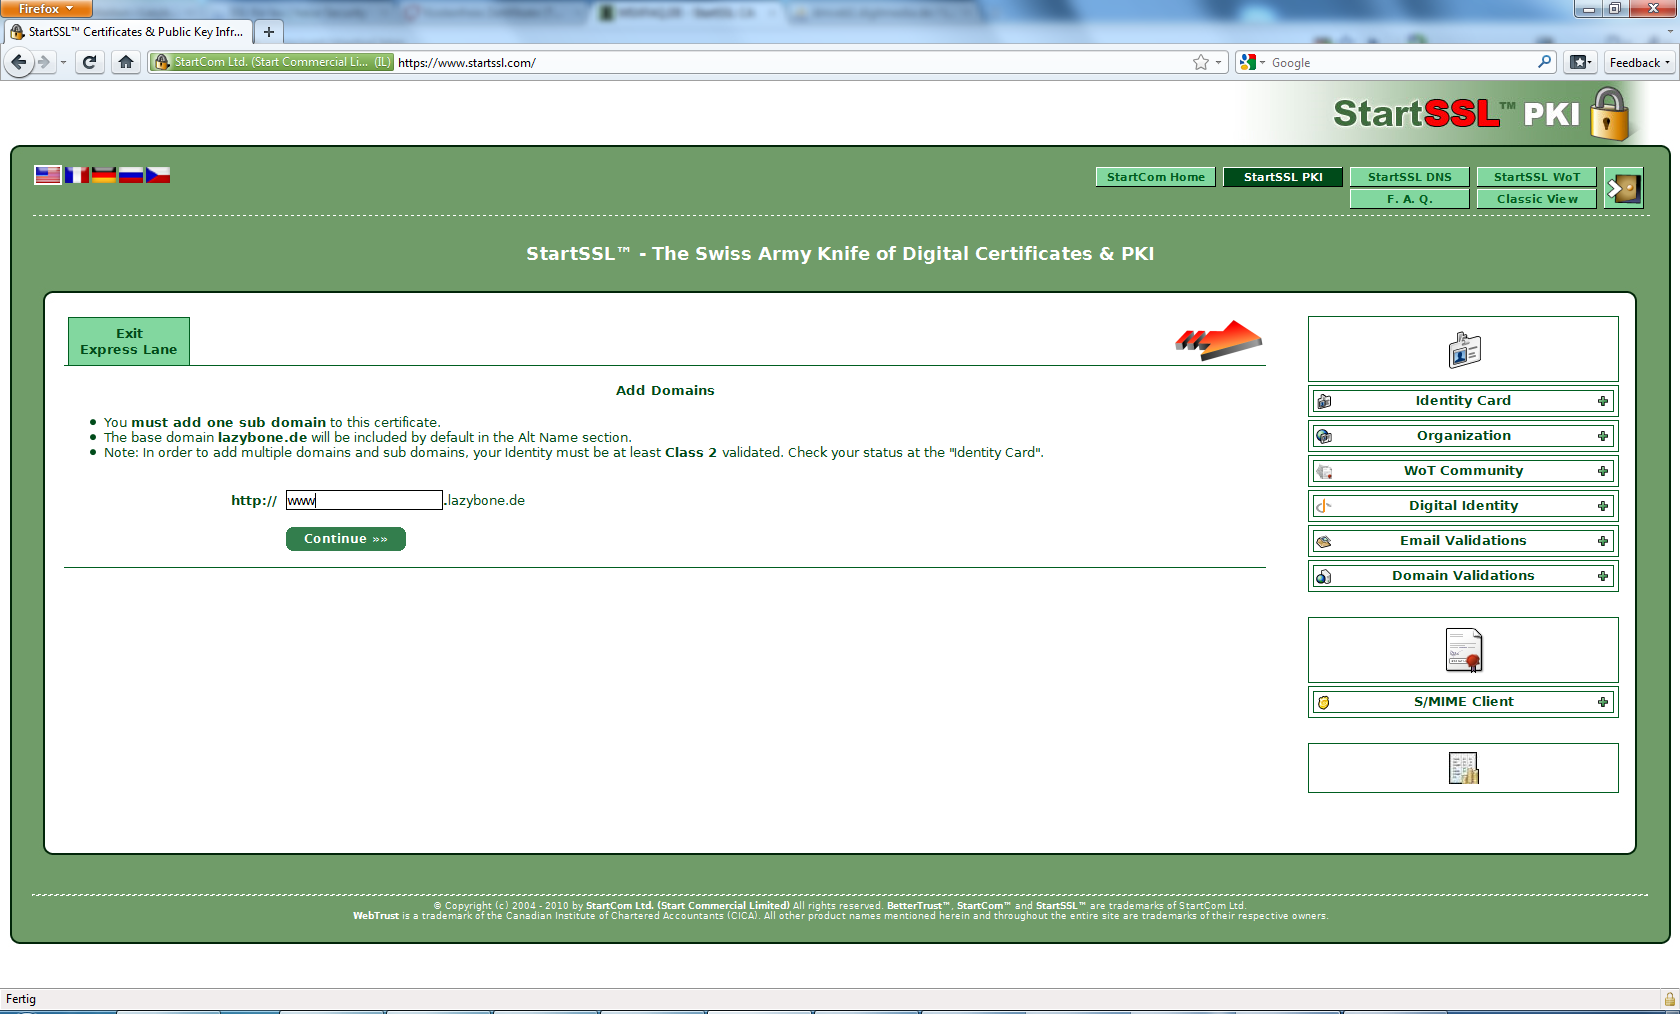1680x1014 pixels.
Task: Open the bookmarks toolbar button
Action: tap(1580, 62)
